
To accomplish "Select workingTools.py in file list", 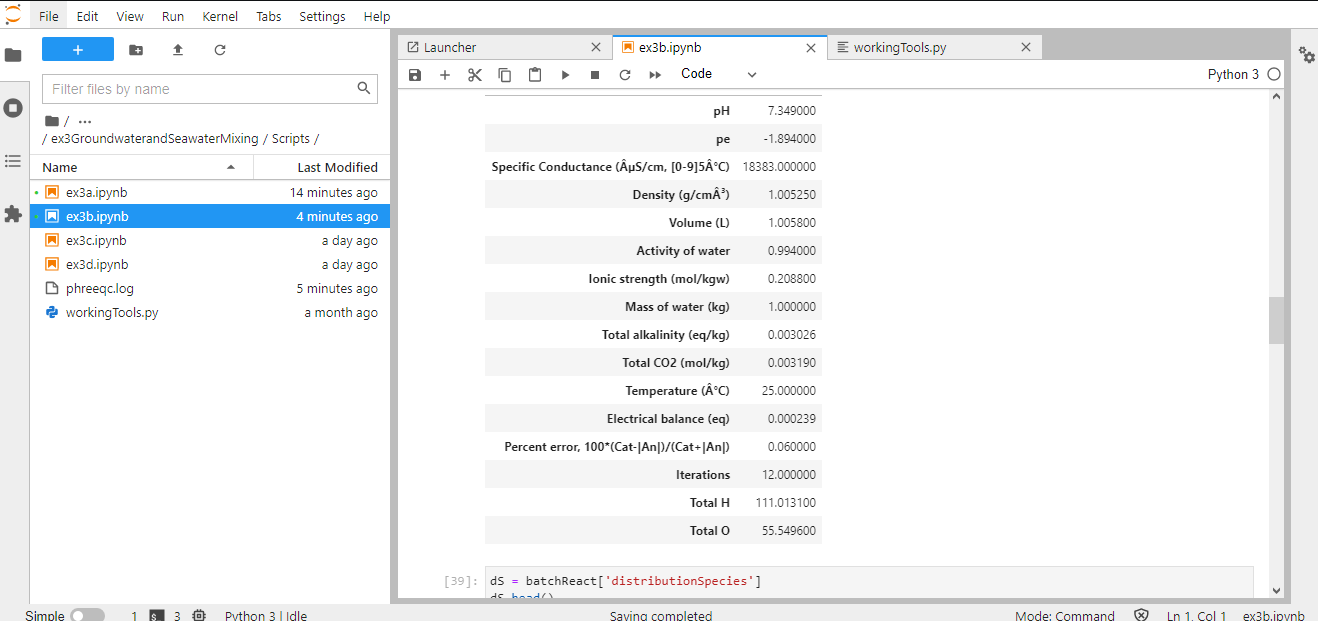I will (210, 312).
